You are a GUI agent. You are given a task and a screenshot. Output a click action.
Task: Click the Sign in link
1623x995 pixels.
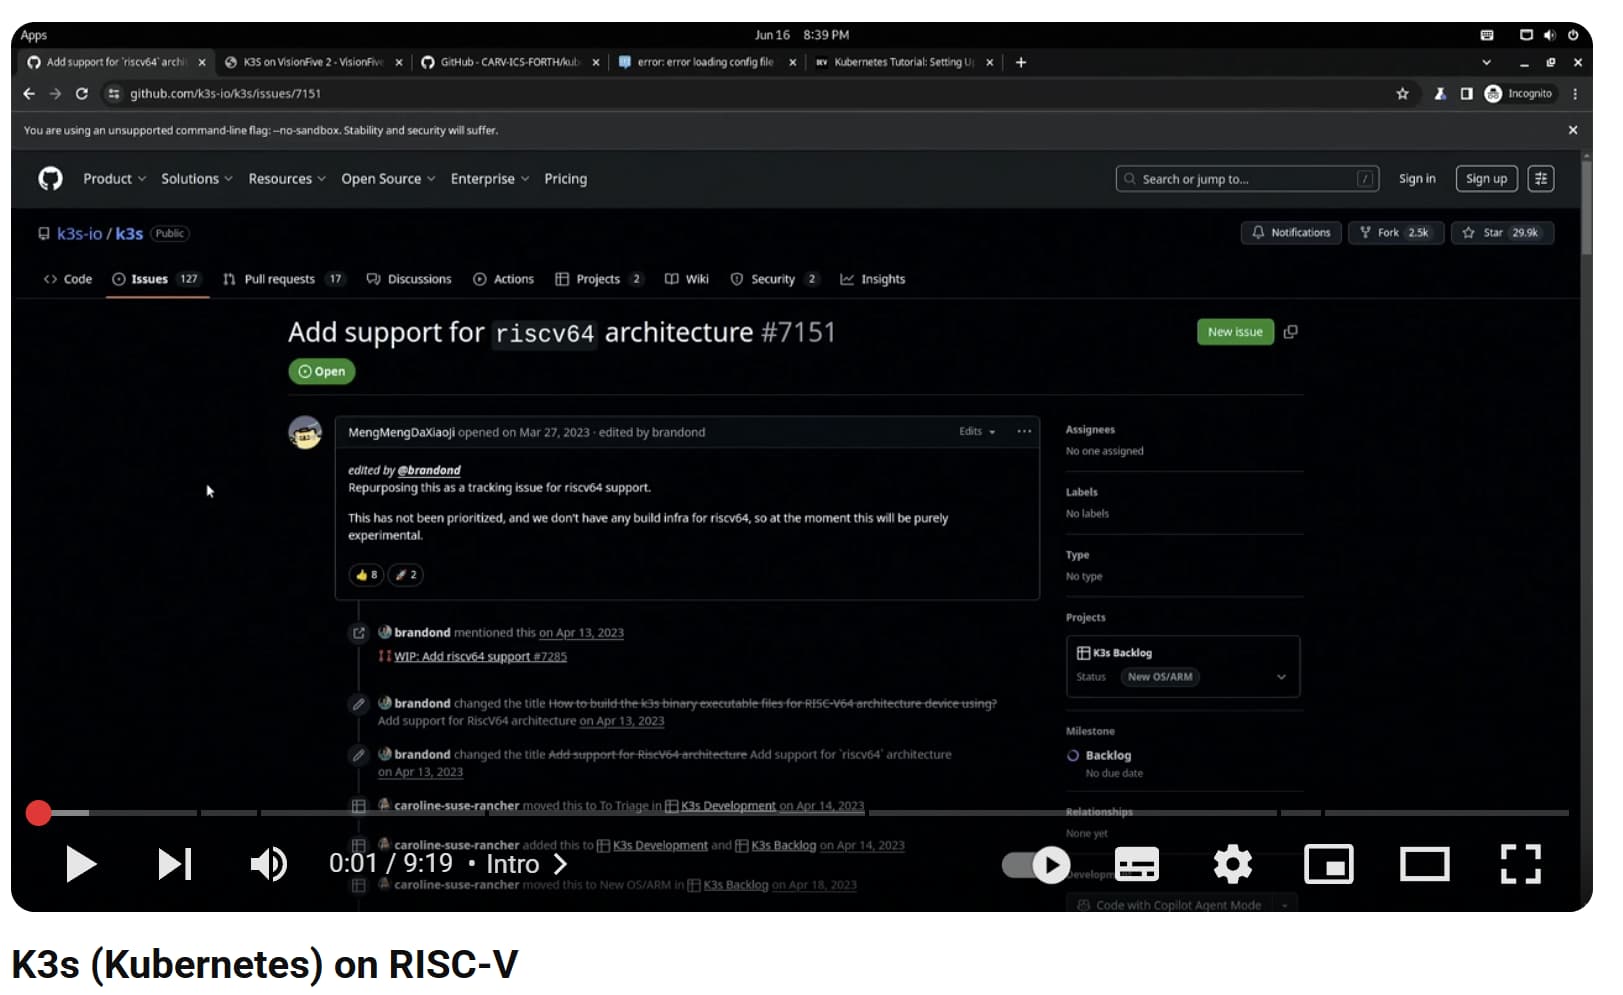(1416, 179)
